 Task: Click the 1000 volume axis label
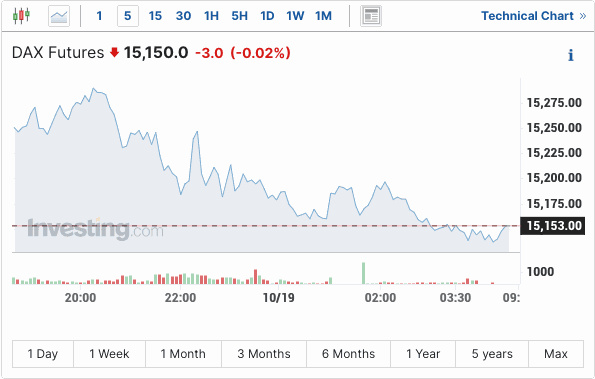pyautogui.click(x=540, y=272)
